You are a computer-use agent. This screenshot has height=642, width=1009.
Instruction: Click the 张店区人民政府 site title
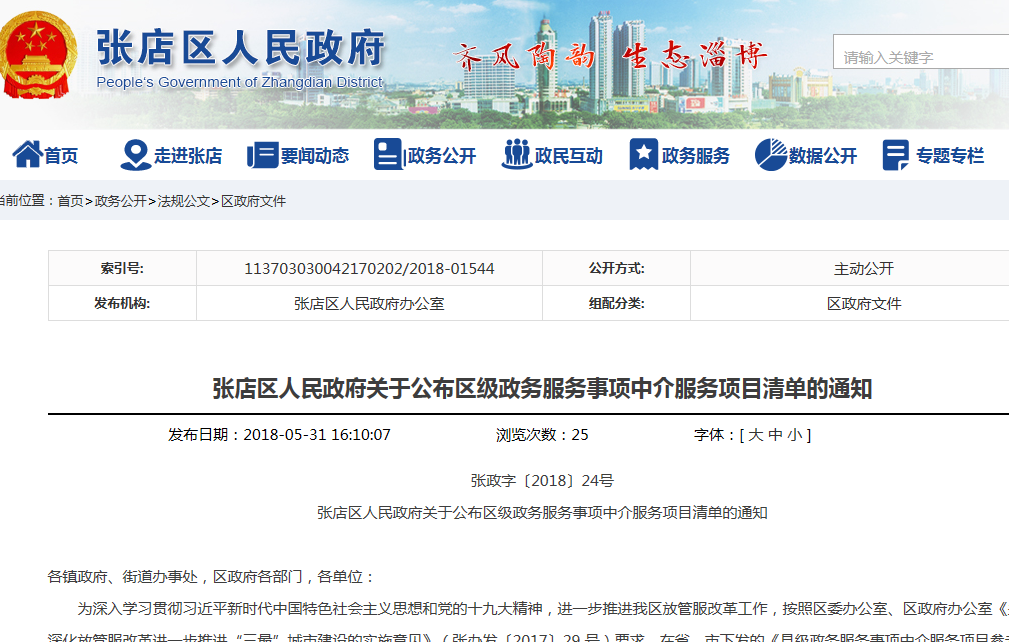pyautogui.click(x=240, y=47)
